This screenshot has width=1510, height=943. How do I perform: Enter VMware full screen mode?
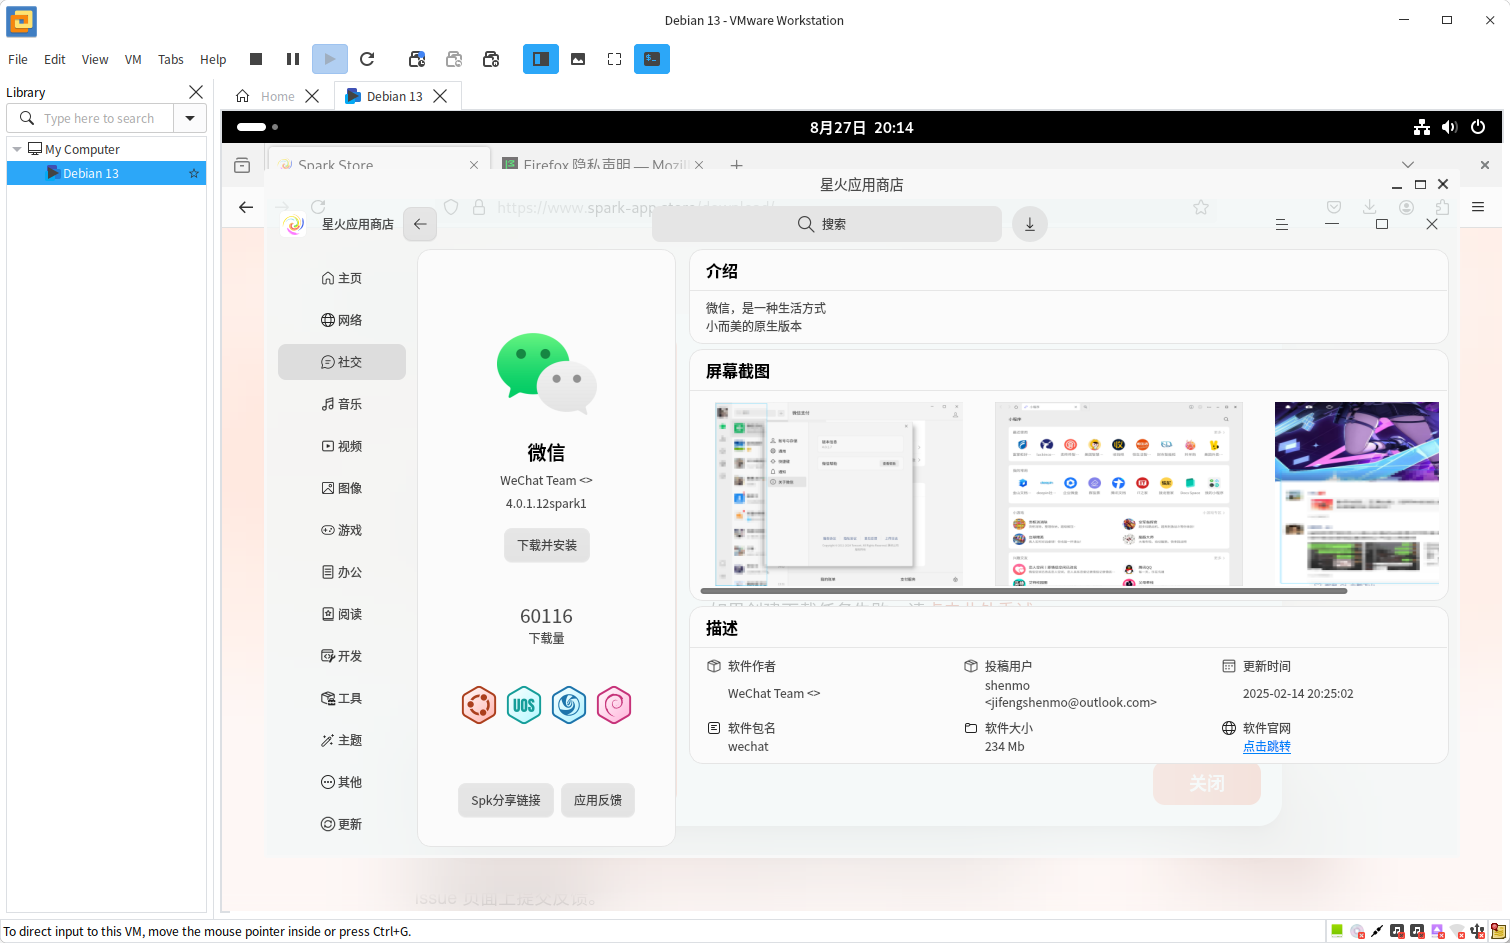[x=614, y=59]
